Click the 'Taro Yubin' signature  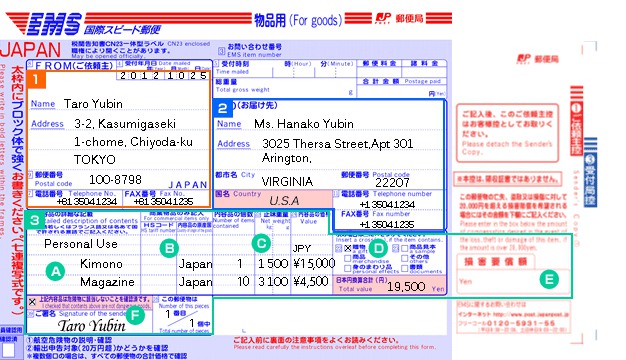[91, 326]
